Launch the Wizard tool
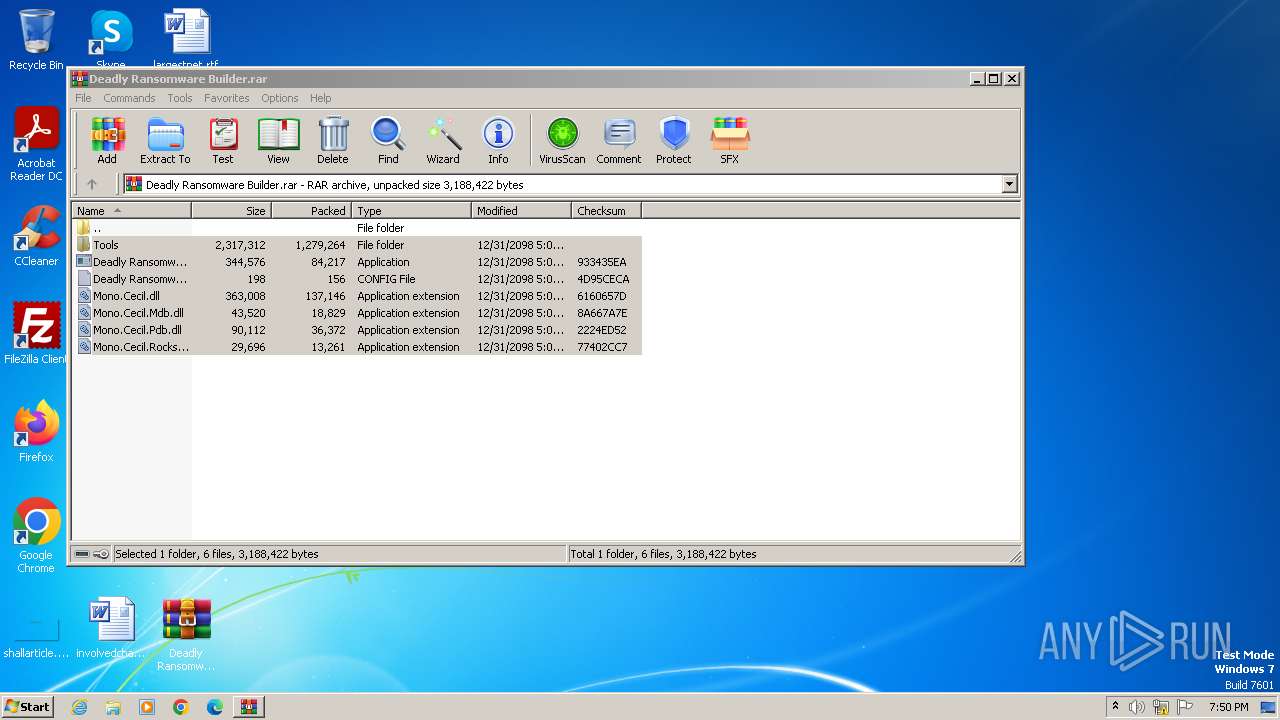Screen dimensions: 1280x720 coord(443,140)
